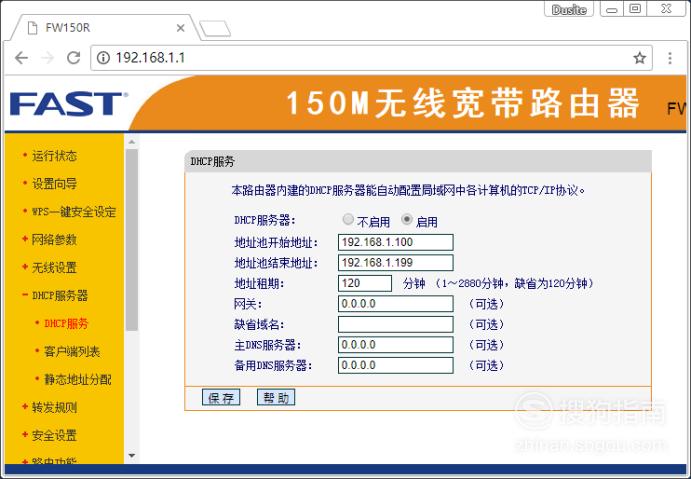Click the FAST logo
The height and width of the screenshot is (479, 691).
click(x=69, y=104)
